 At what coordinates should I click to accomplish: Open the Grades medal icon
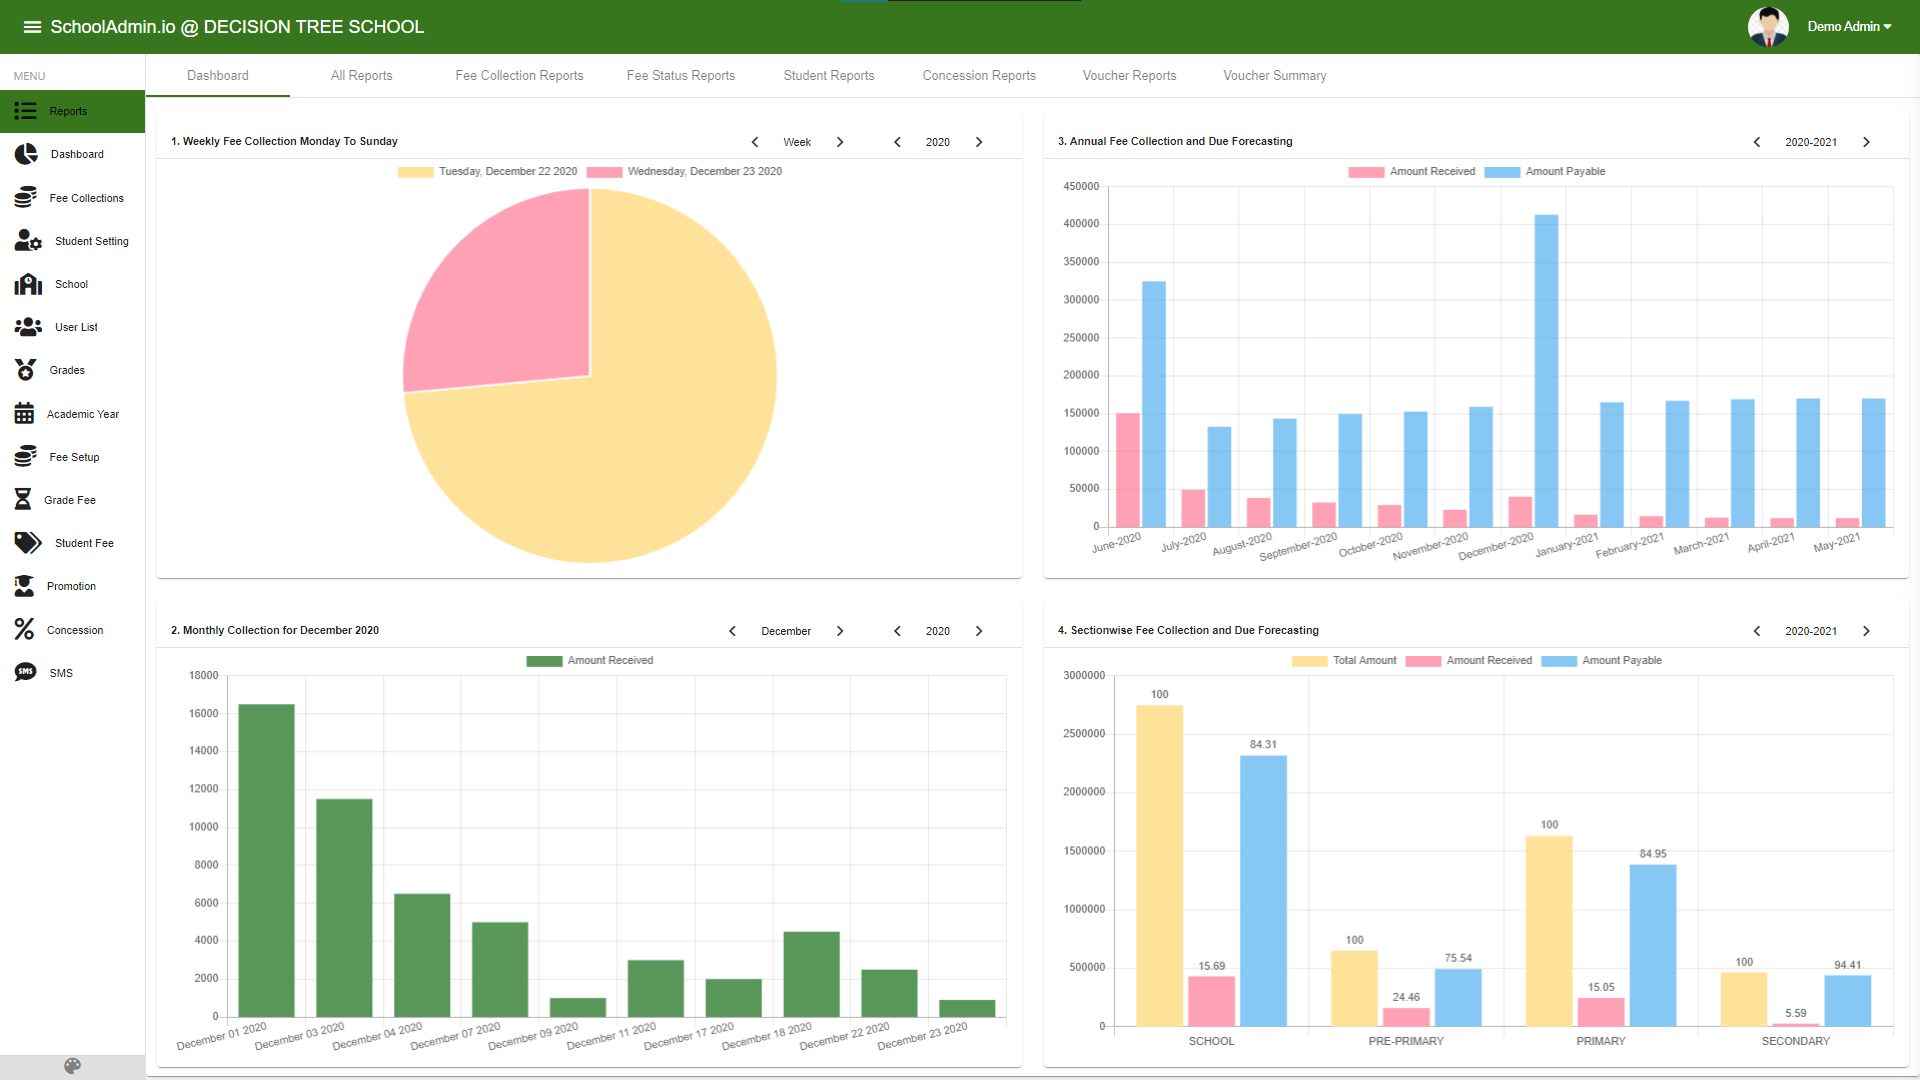(x=25, y=370)
